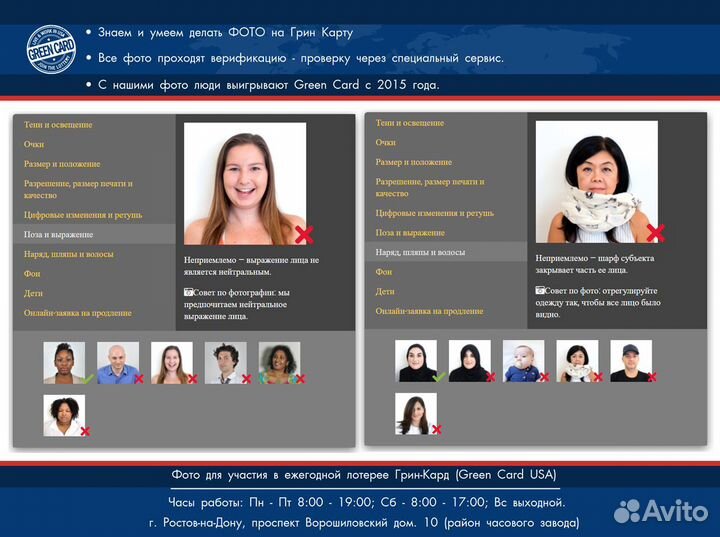Select 'Разрешение, размер печати и качество' in the right panel
Image resolution: width=720 pixels, height=537 pixels.
pos(430,187)
